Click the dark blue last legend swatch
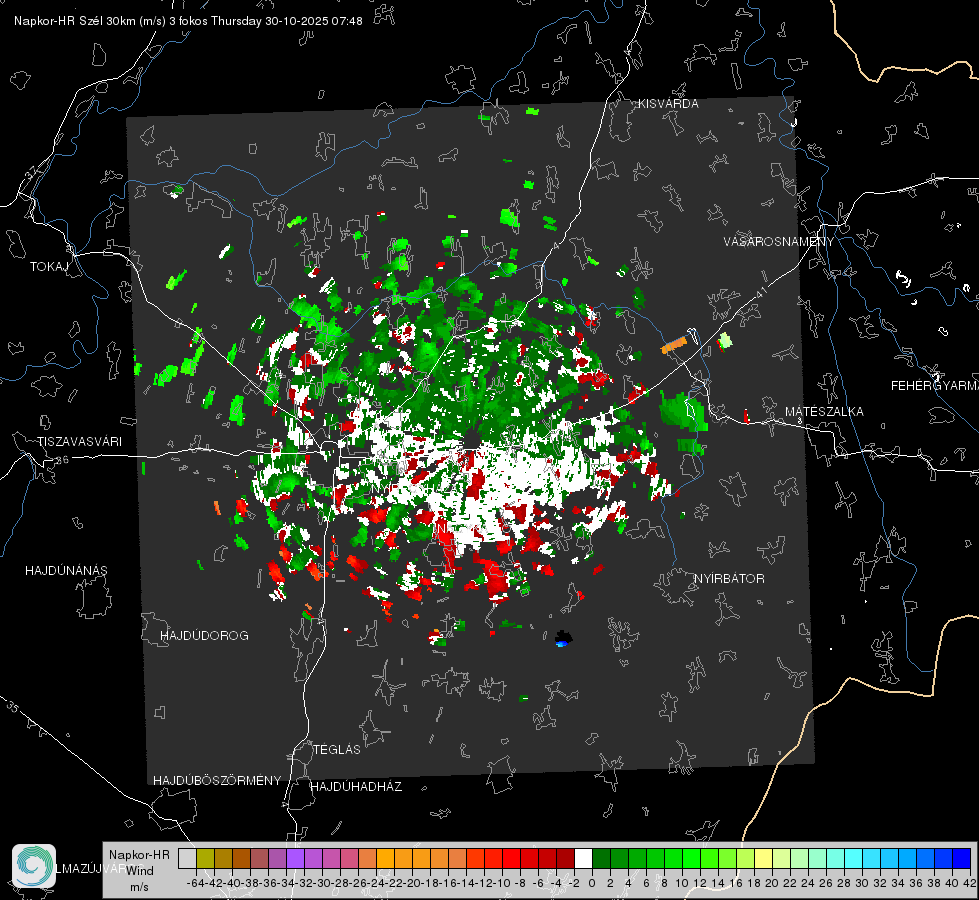 click(x=962, y=859)
